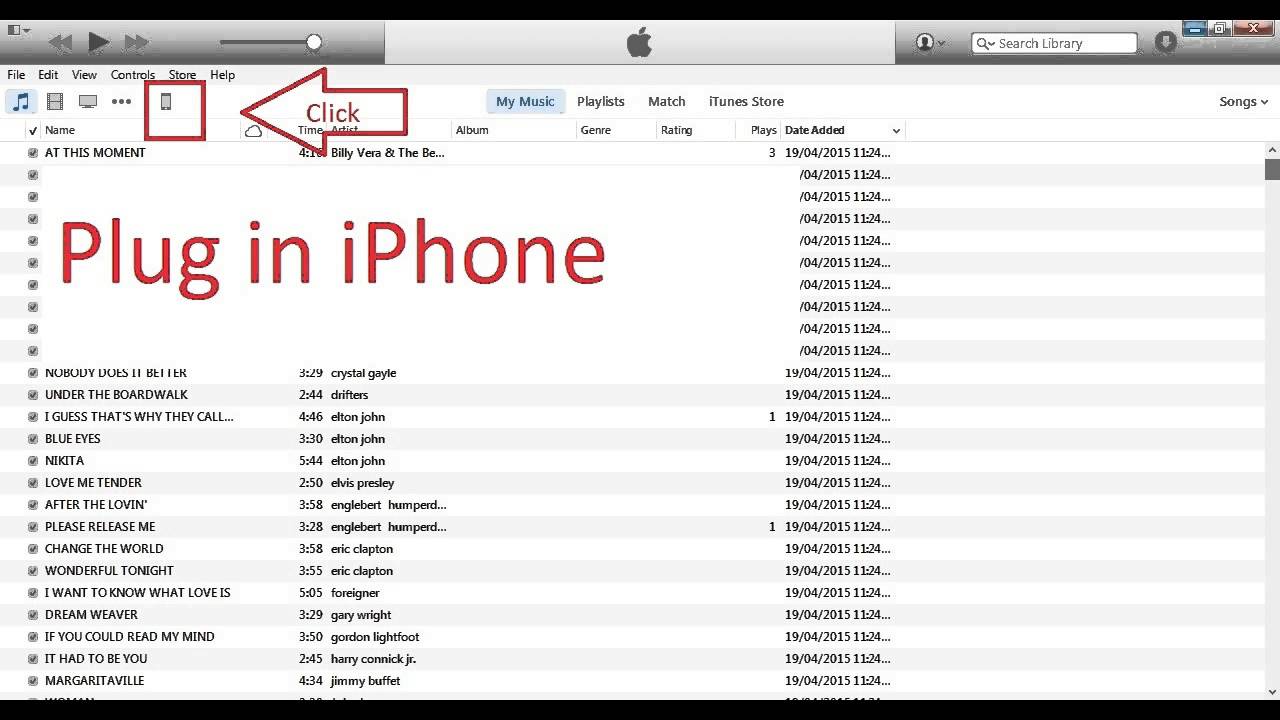1280x720 pixels.
Task: Select the My Music tab
Action: 525,101
